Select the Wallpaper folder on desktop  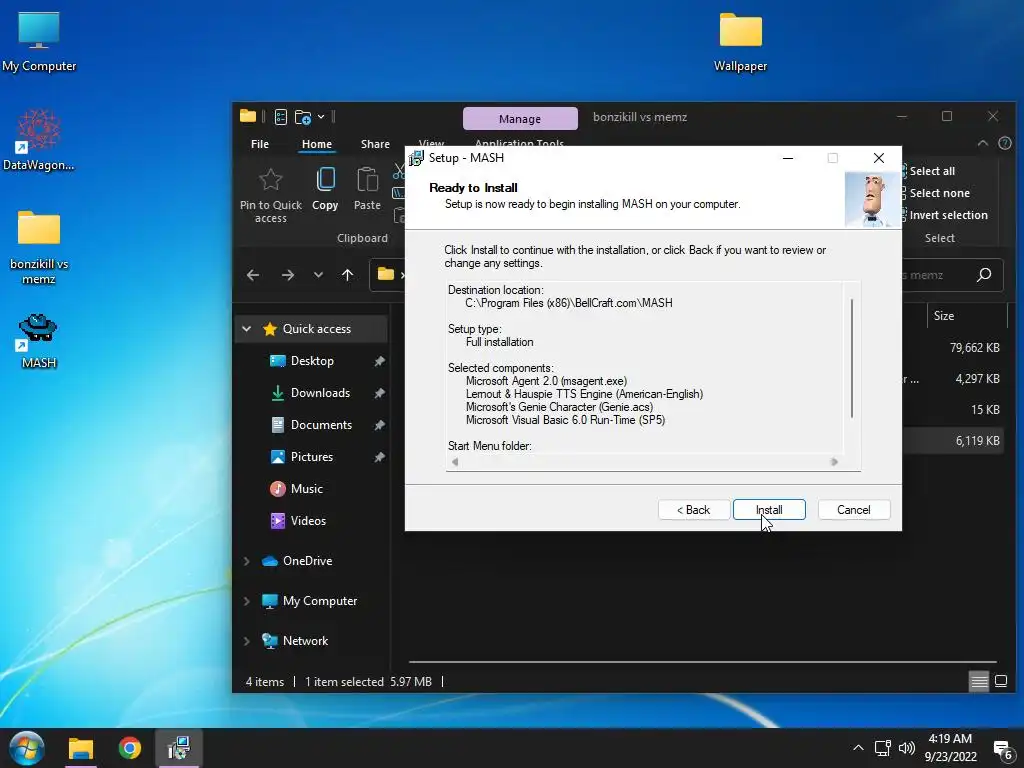(x=740, y=42)
